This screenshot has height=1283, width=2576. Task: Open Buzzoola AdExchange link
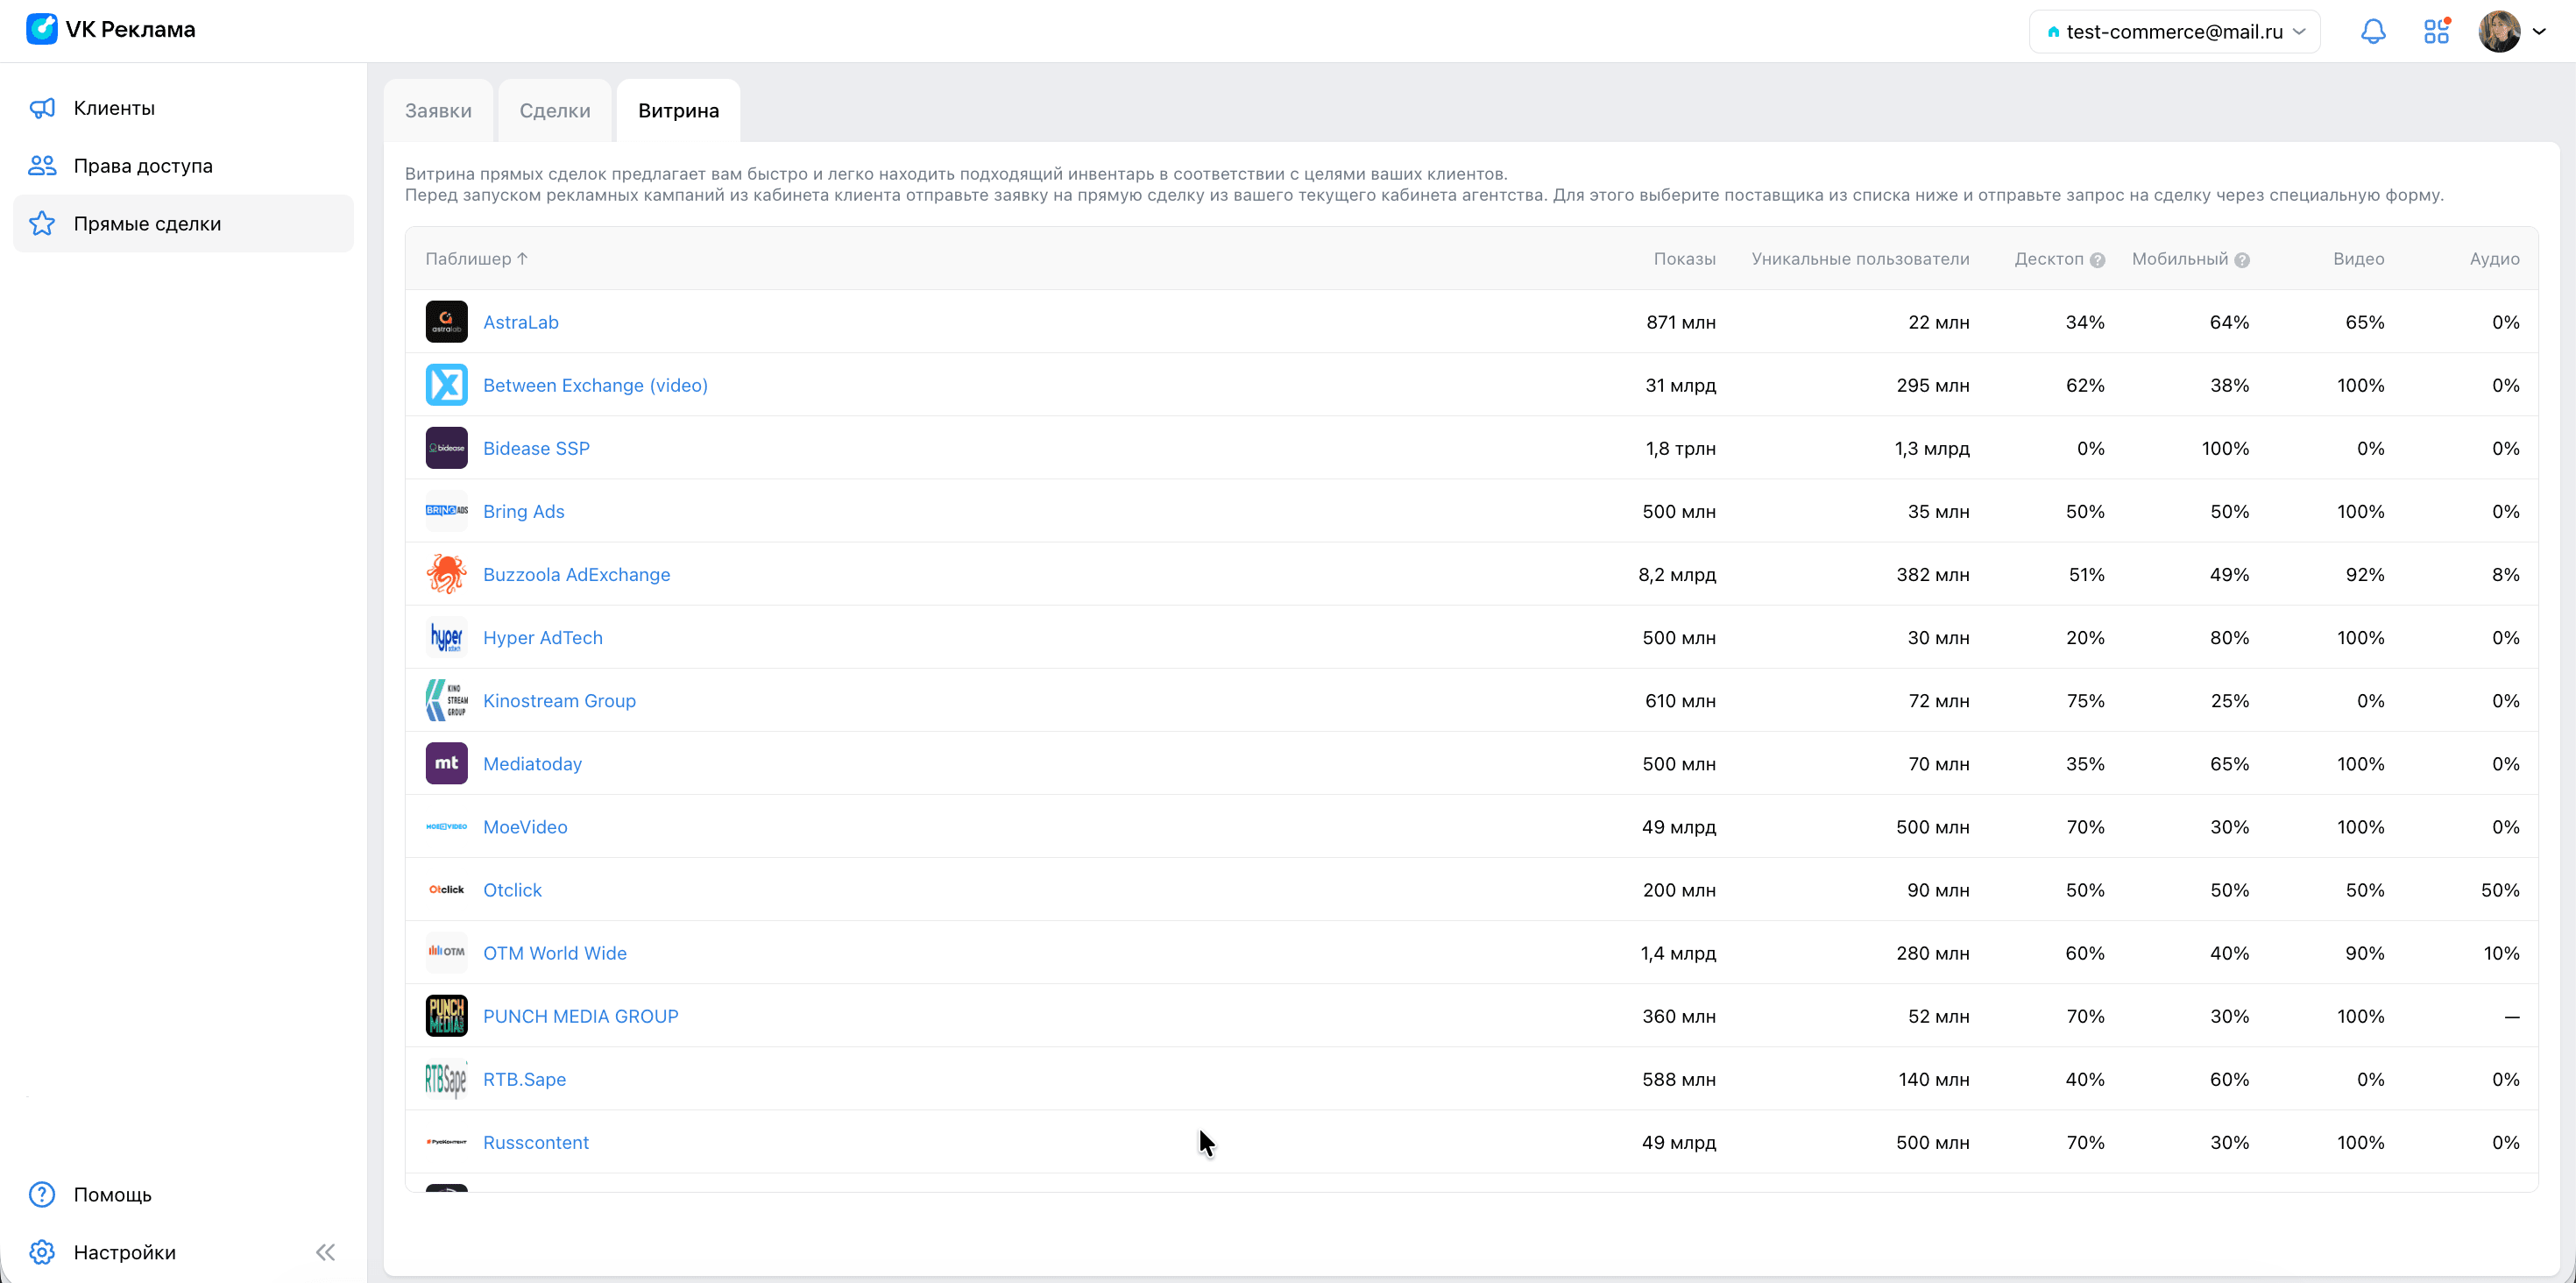click(576, 574)
